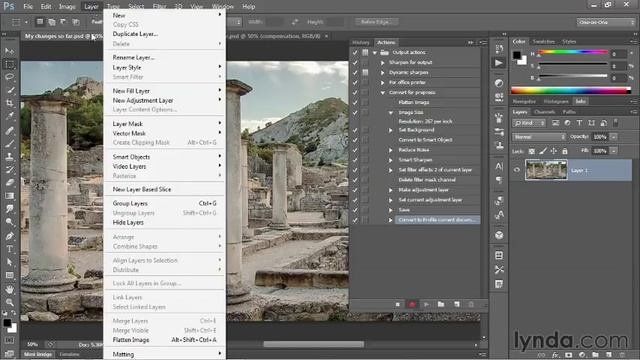The image size is (640, 360).
Task: Switch to the Channels tab
Action: 544,112
